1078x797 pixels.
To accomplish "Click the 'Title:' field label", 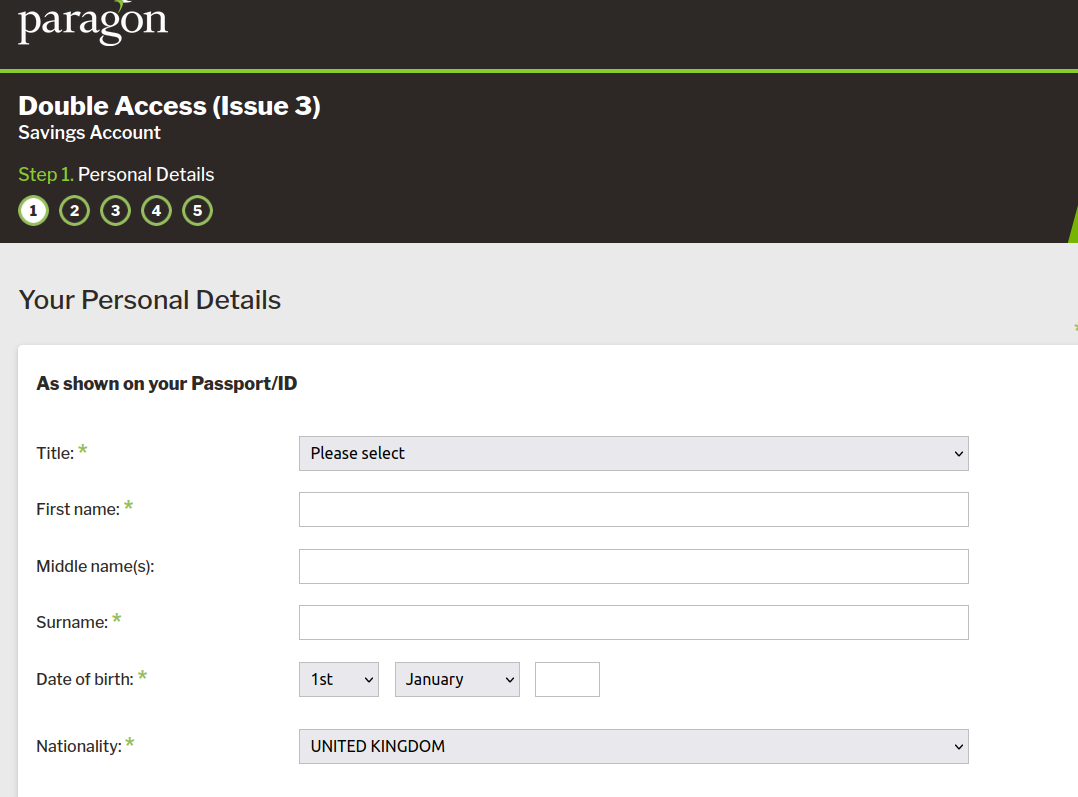I will [x=55, y=453].
